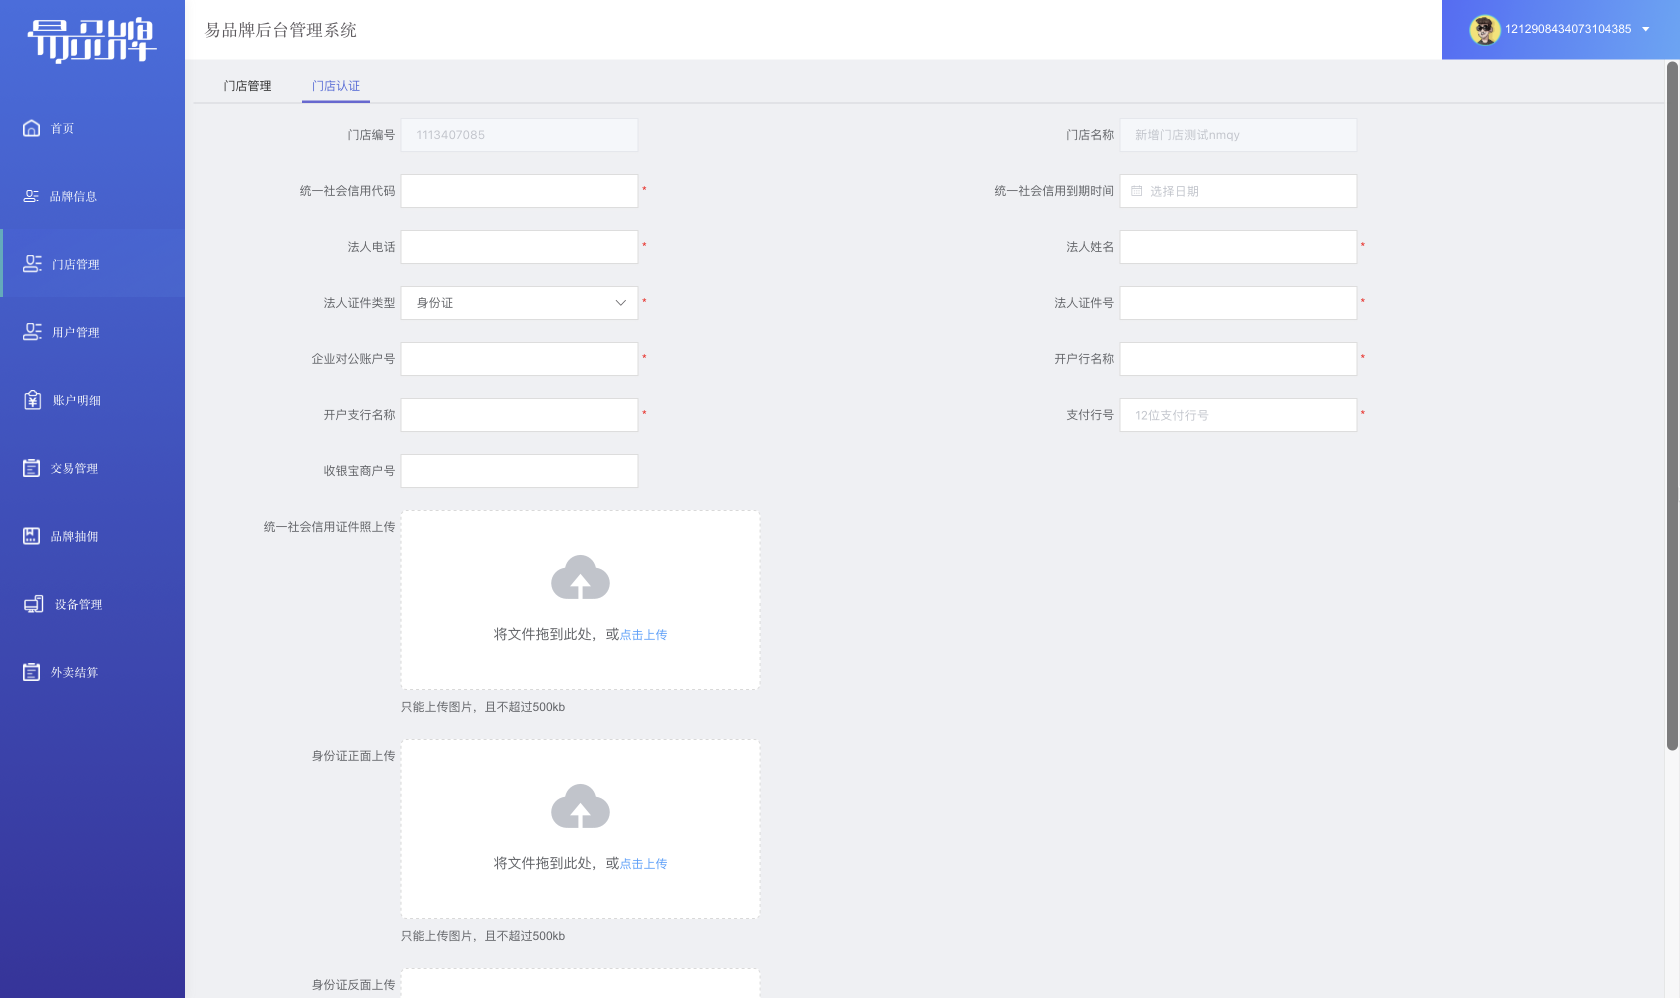Switch to the 门店管理 tab
This screenshot has height=998, width=1680.
[x=247, y=86]
